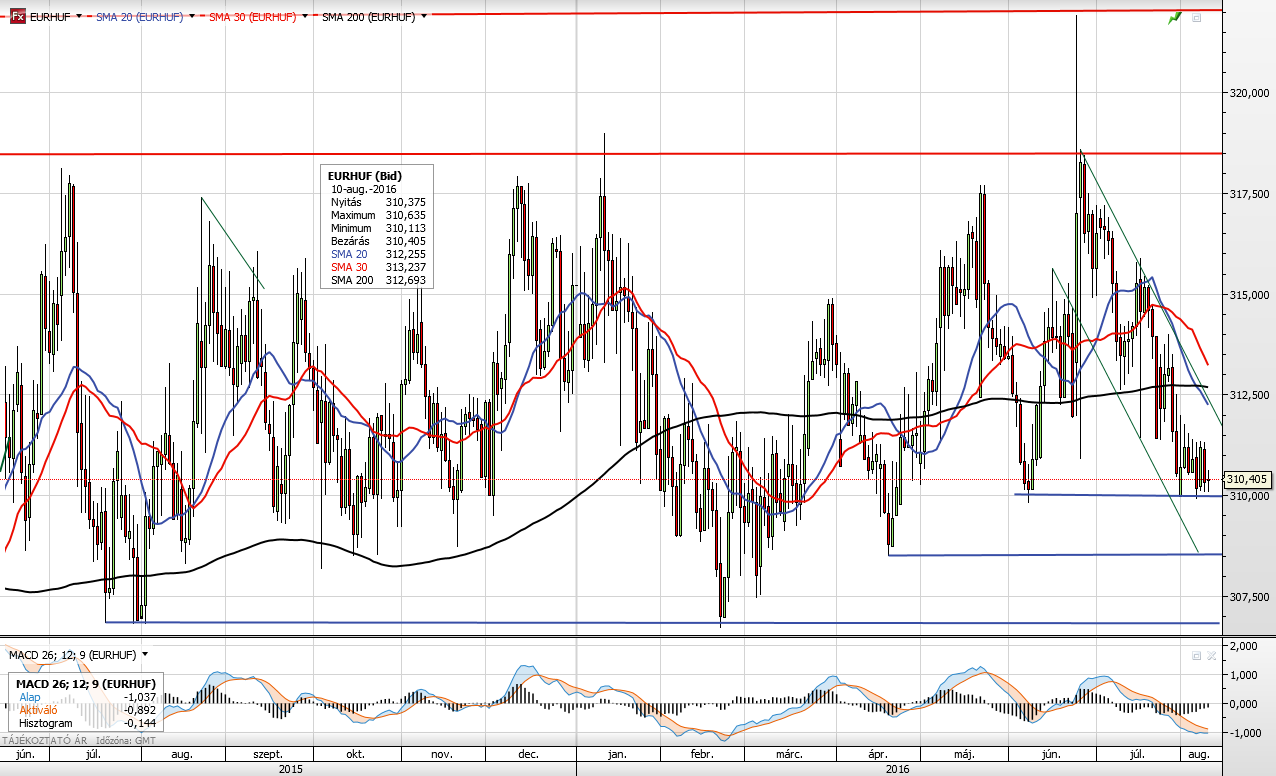Click the green chart-trend icon at top right
Image resolution: width=1276 pixels, height=776 pixels.
[1175, 18]
